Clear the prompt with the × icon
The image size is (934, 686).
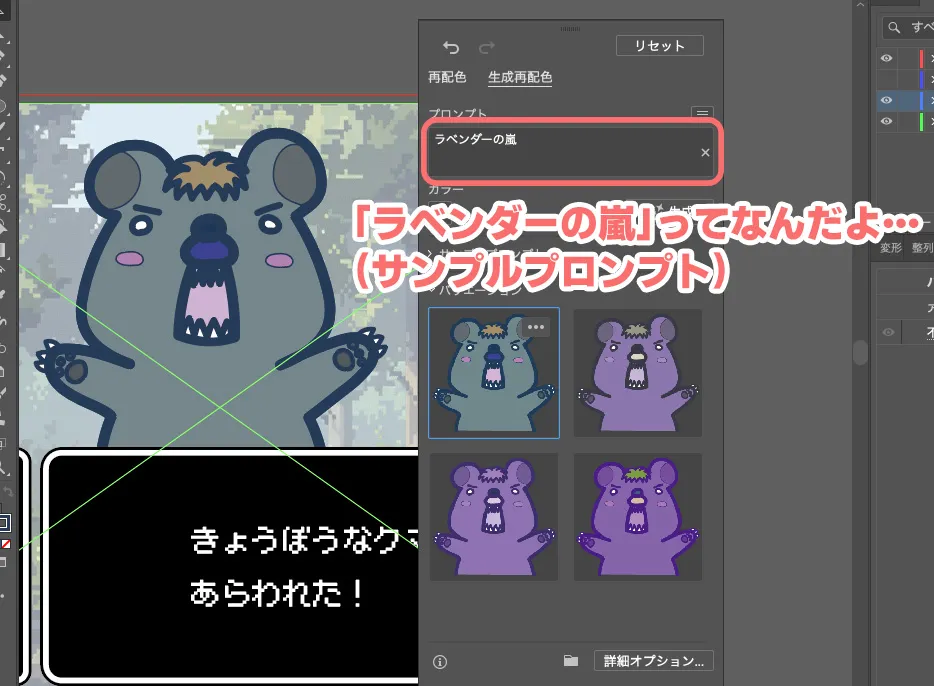click(705, 153)
